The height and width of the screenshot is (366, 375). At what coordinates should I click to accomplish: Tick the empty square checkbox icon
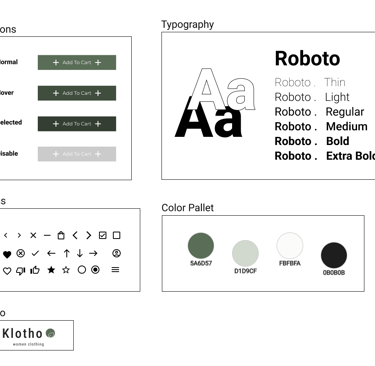point(116,235)
